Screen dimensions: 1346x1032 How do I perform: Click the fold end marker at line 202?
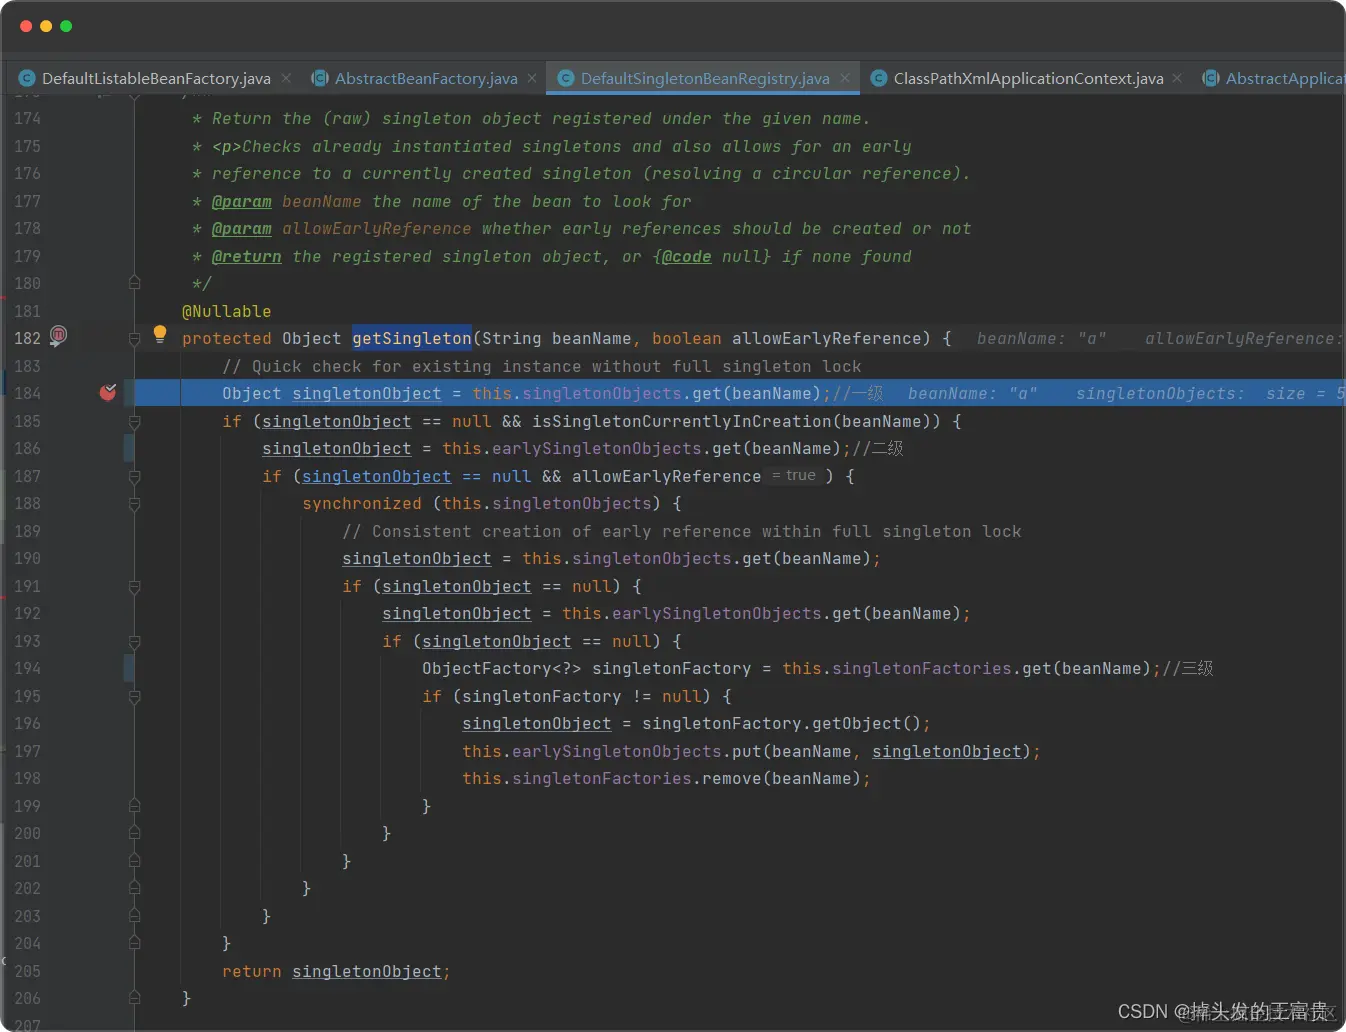pyautogui.click(x=134, y=888)
